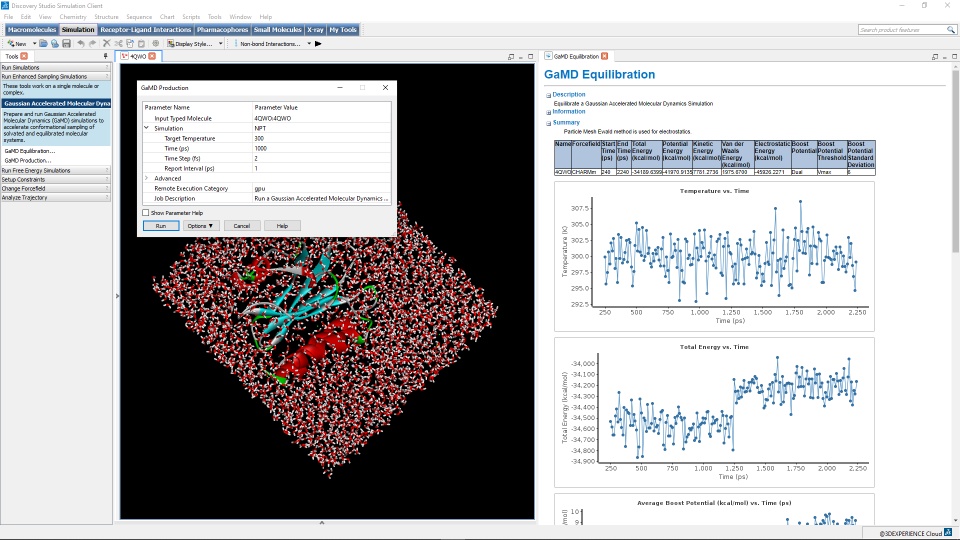Open the Display Style dropdown arrow

pyautogui.click(x=220, y=43)
